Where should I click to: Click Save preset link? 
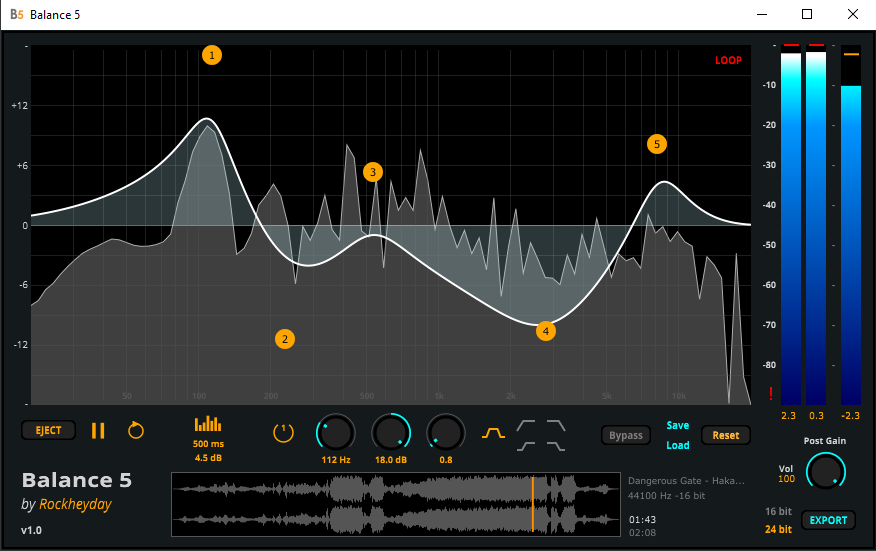pos(677,426)
